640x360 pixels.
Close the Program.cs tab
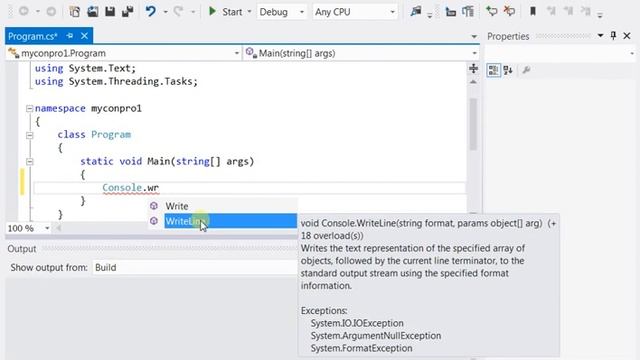click(84, 36)
